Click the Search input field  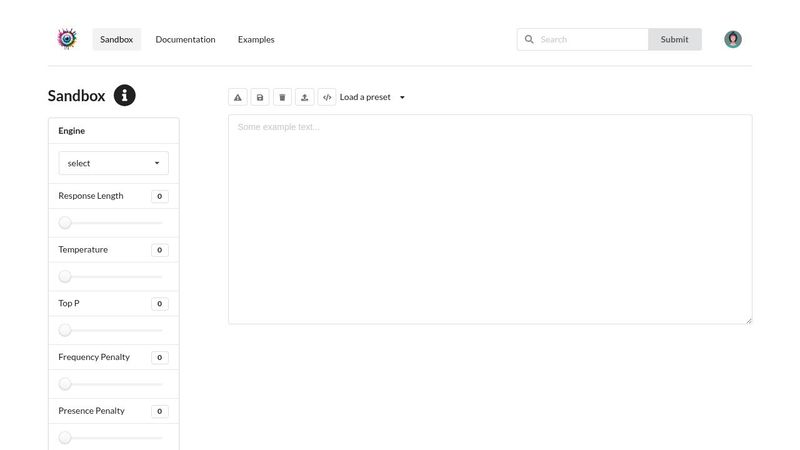tap(590, 39)
